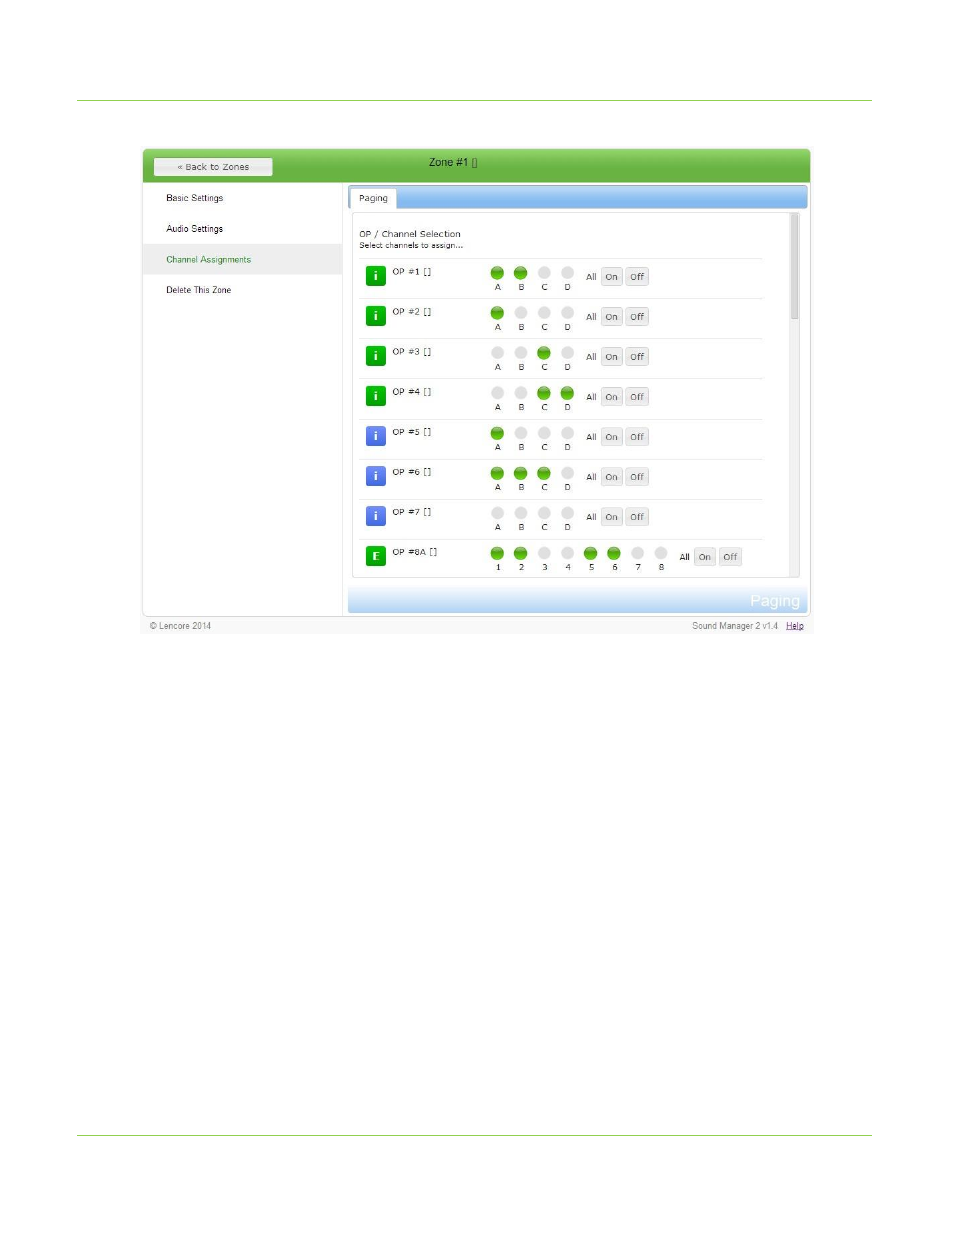The image size is (954, 1235).
Task: Turn all channels Off for OP #5
Action: (637, 437)
